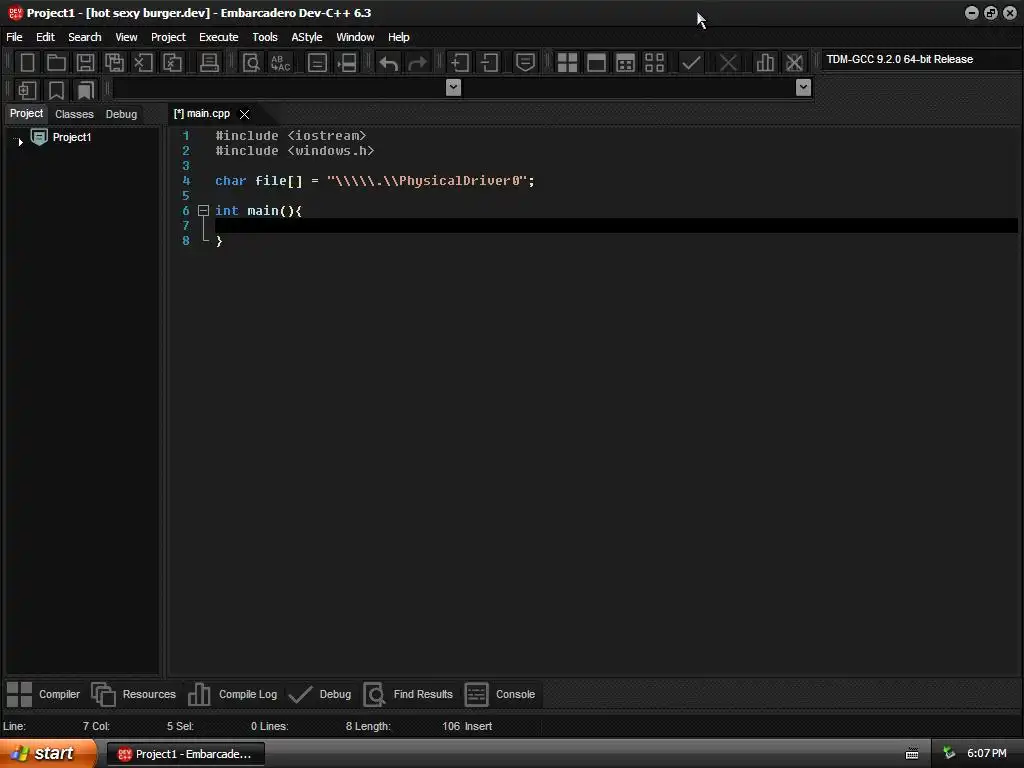The height and width of the screenshot is (768, 1024).
Task: Open the first class browser dropdown arrow
Action: (x=453, y=87)
